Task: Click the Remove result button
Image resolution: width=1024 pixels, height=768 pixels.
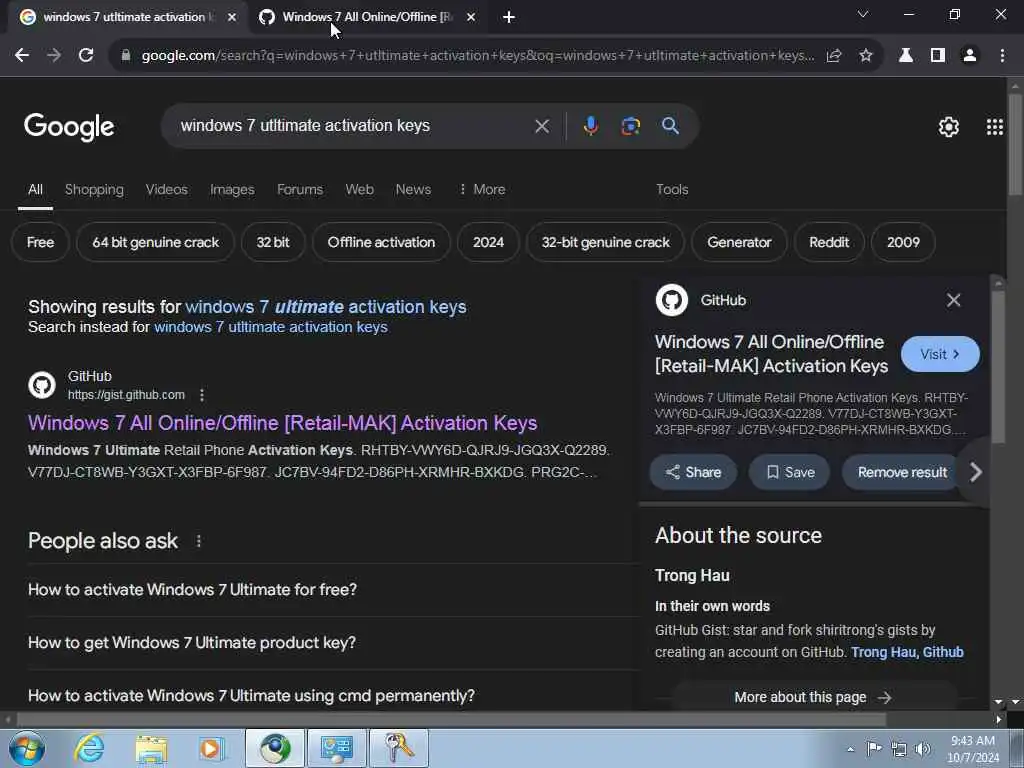Action: [902, 472]
